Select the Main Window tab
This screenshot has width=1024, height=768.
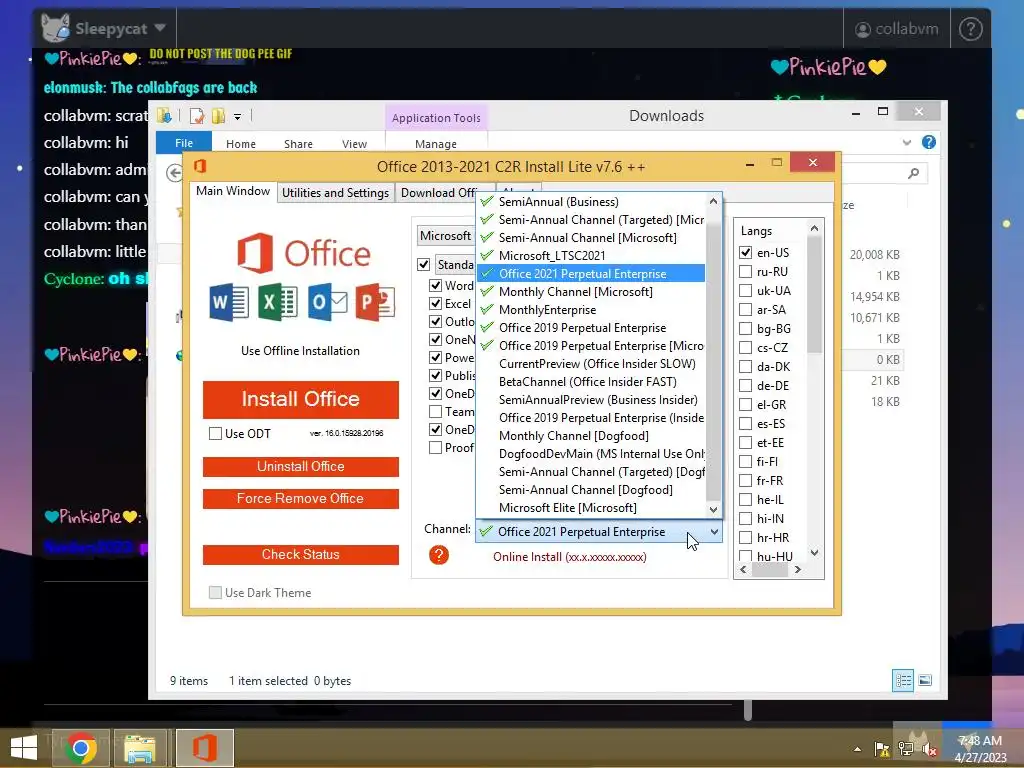232,191
